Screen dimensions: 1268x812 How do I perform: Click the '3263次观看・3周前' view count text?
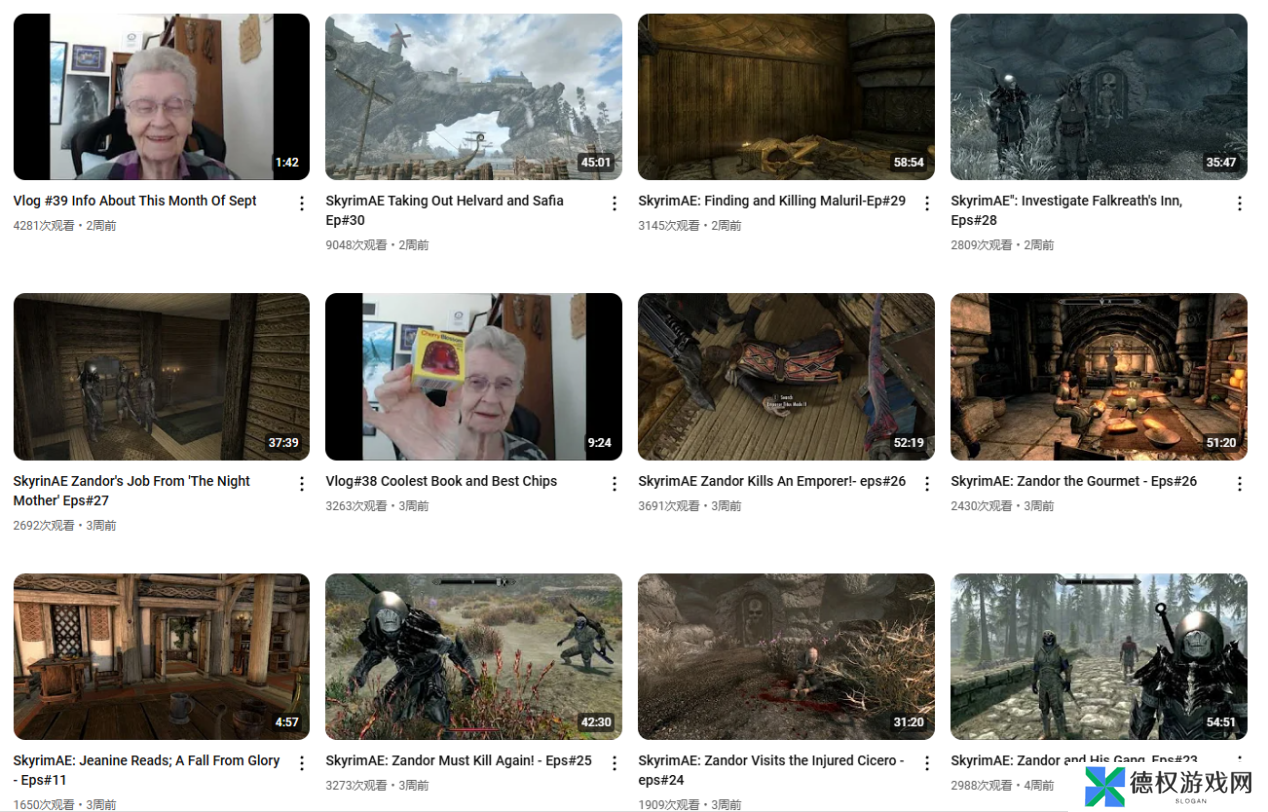pos(377,506)
